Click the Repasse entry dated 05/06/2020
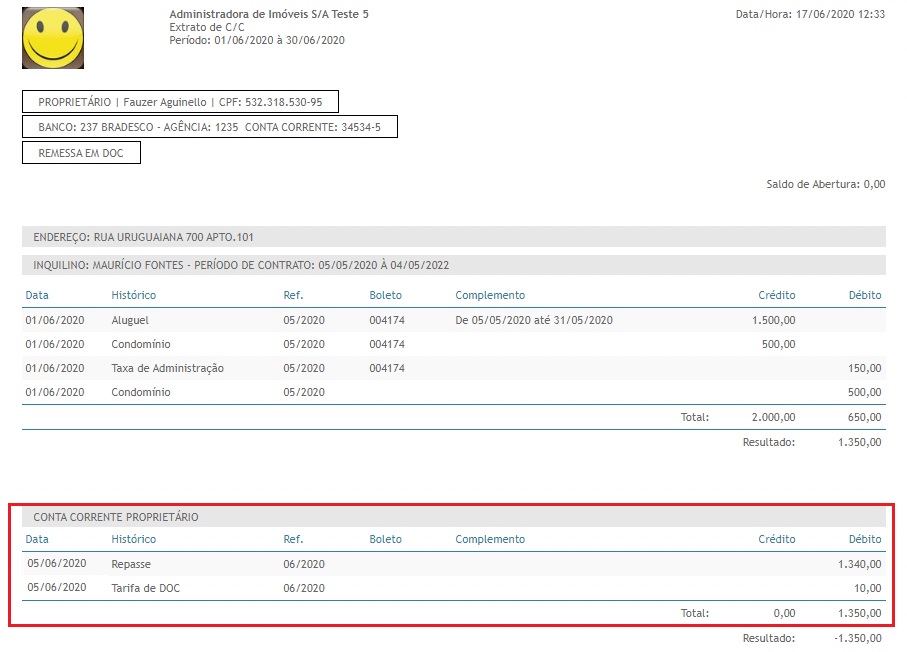907x652 pixels. click(x=131, y=564)
